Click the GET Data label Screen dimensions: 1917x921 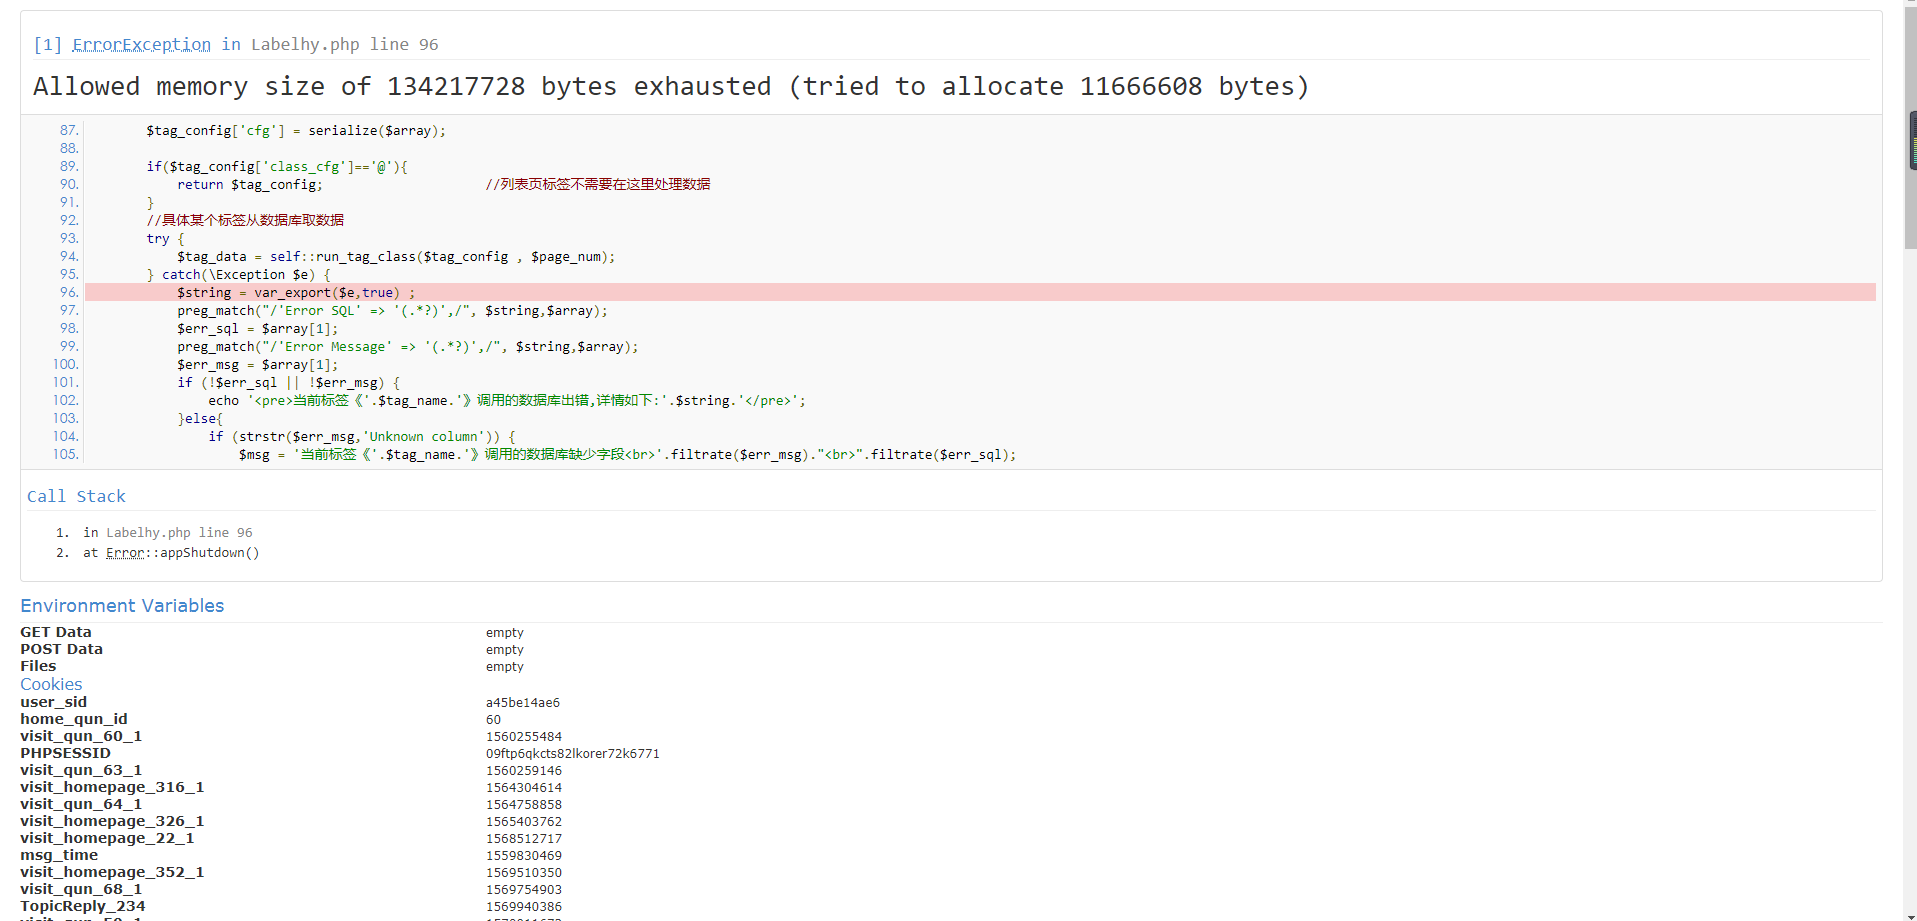tap(56, 632)
